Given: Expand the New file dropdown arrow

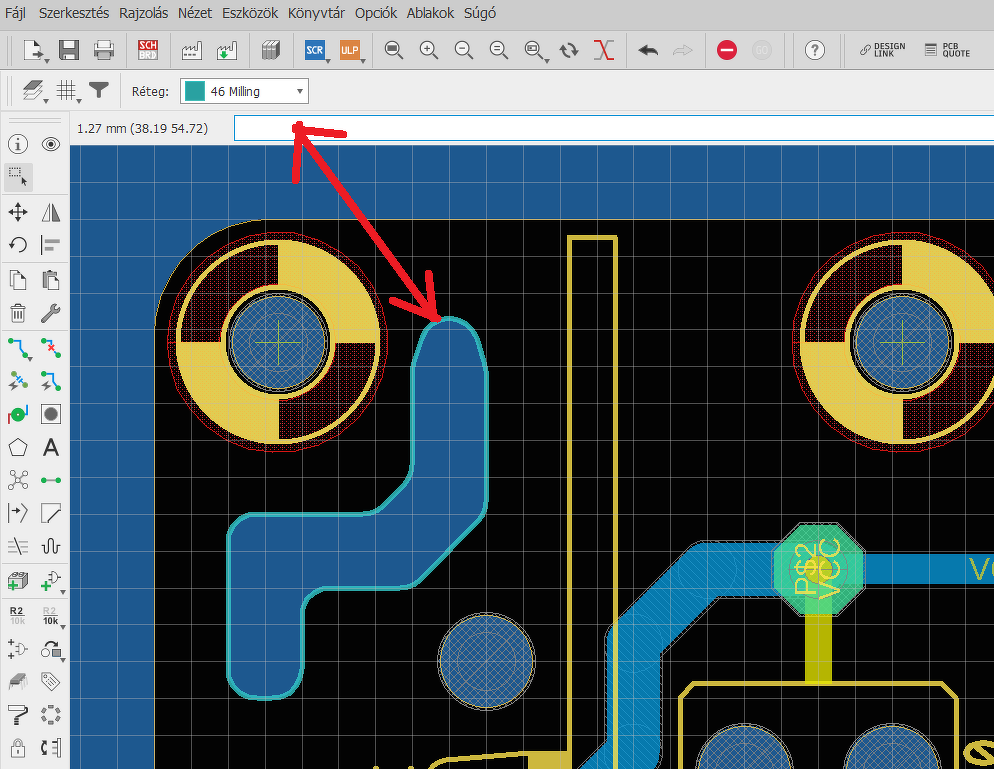Looking at the screenshot, I should tap(48, 61).
